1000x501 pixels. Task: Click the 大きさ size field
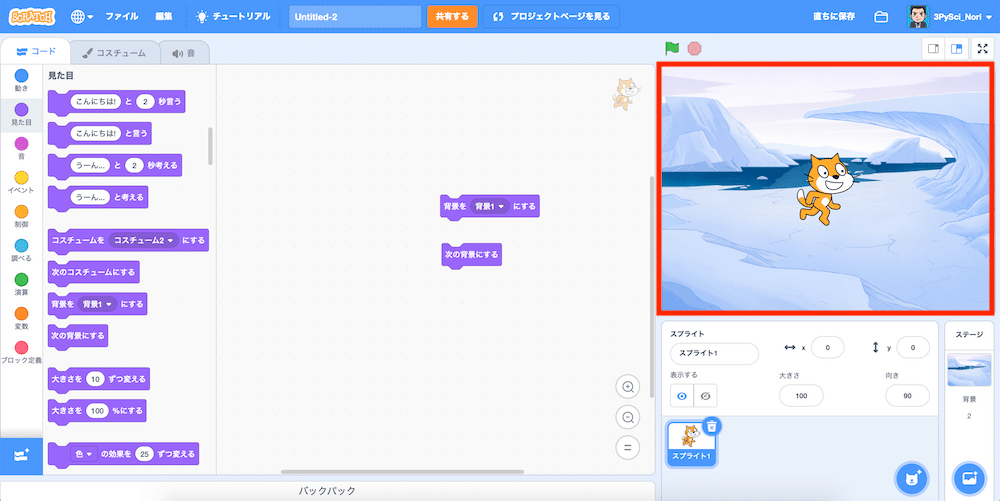click(x=801, y=396)
